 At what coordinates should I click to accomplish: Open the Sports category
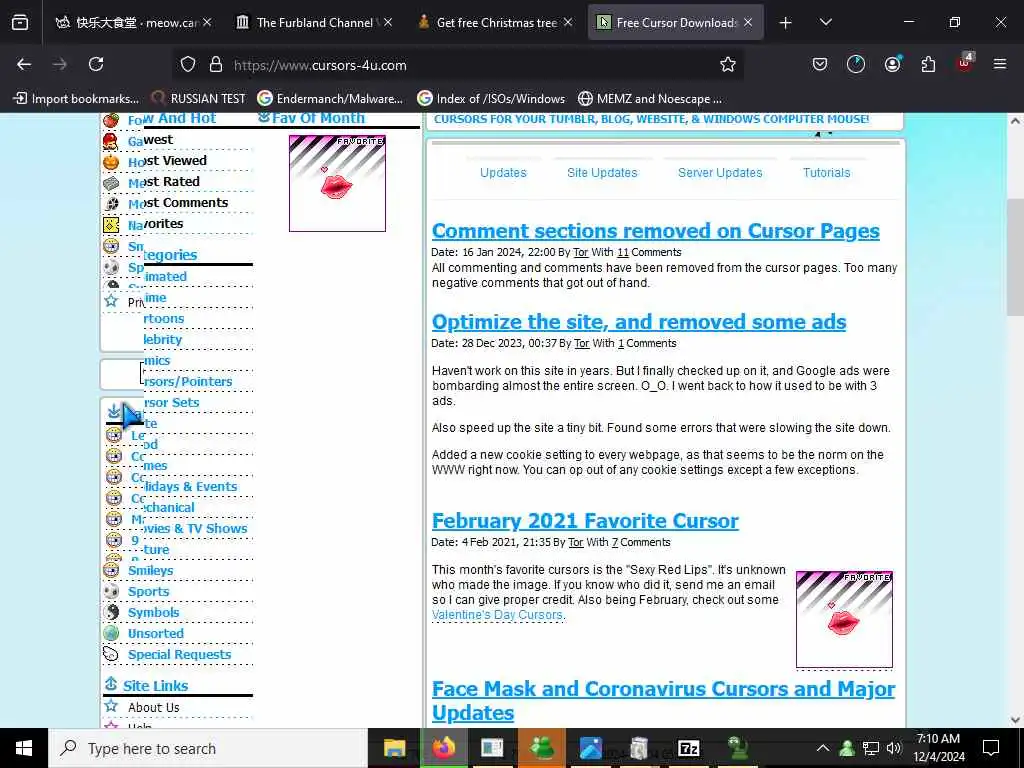click(x=148, y=591)
